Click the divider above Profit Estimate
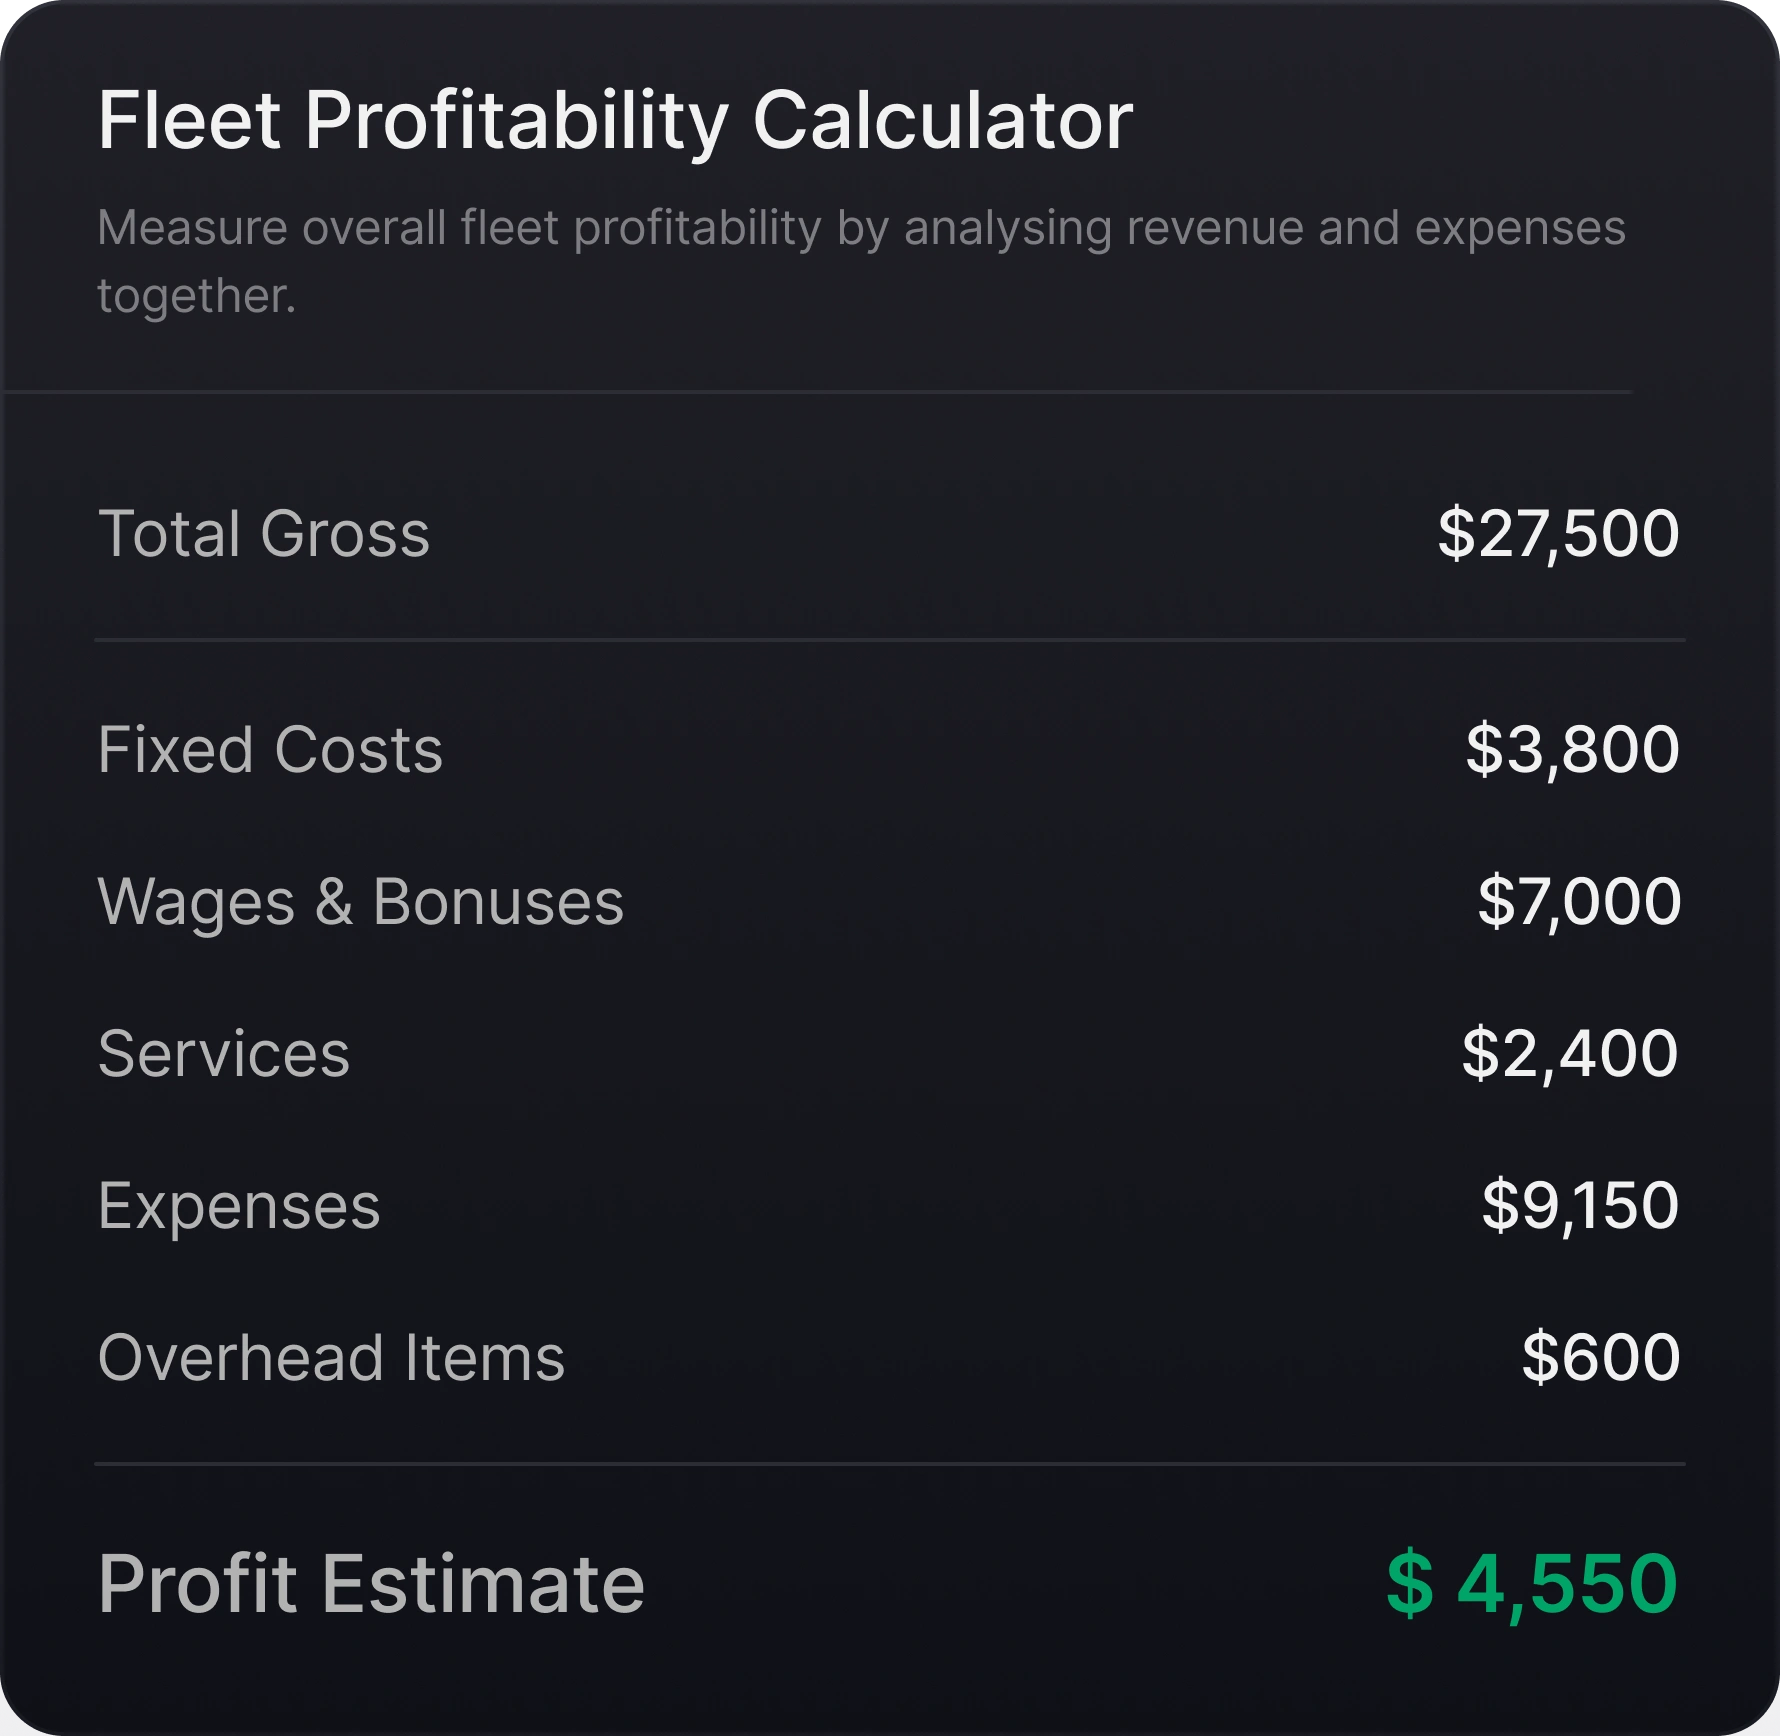The width and height of the screenshot is (1780, 1736). click(x=890, y=1462)
